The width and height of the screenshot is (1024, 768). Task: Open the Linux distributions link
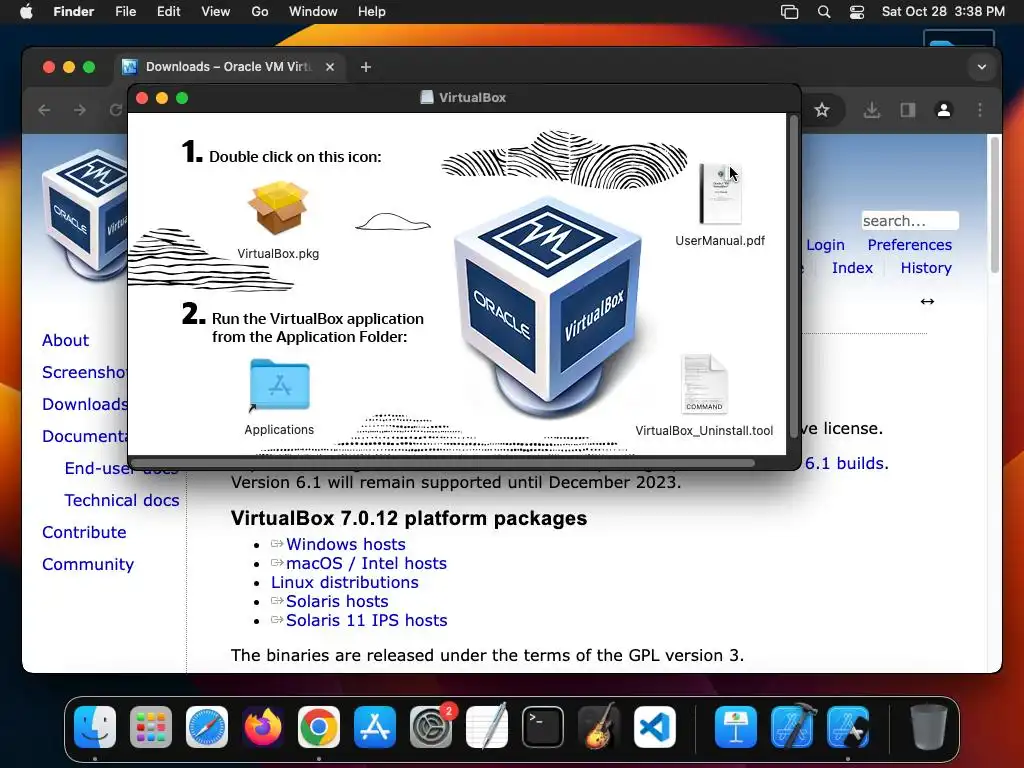coord(345,582)
